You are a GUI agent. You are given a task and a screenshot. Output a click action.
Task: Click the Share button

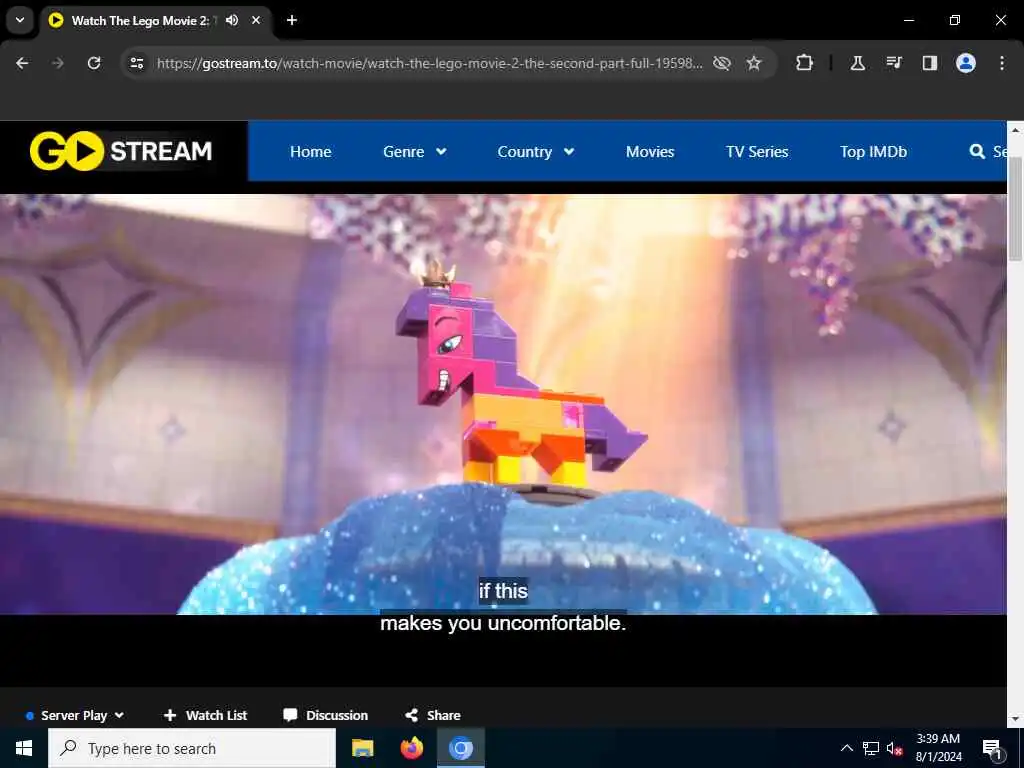click(432, 715)
